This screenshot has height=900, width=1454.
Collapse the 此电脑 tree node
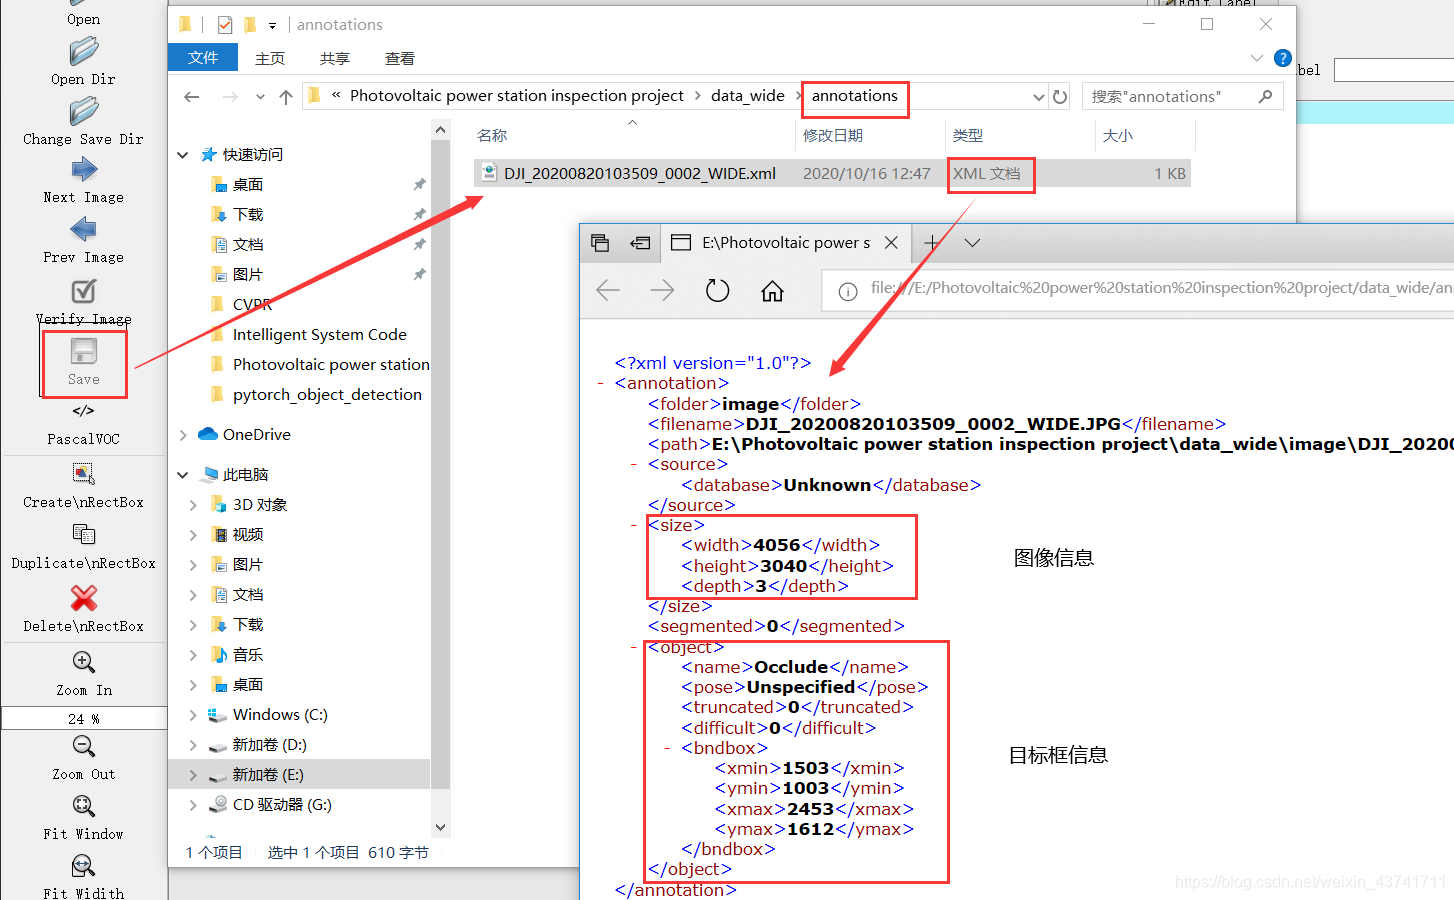(x=183, y=475)
